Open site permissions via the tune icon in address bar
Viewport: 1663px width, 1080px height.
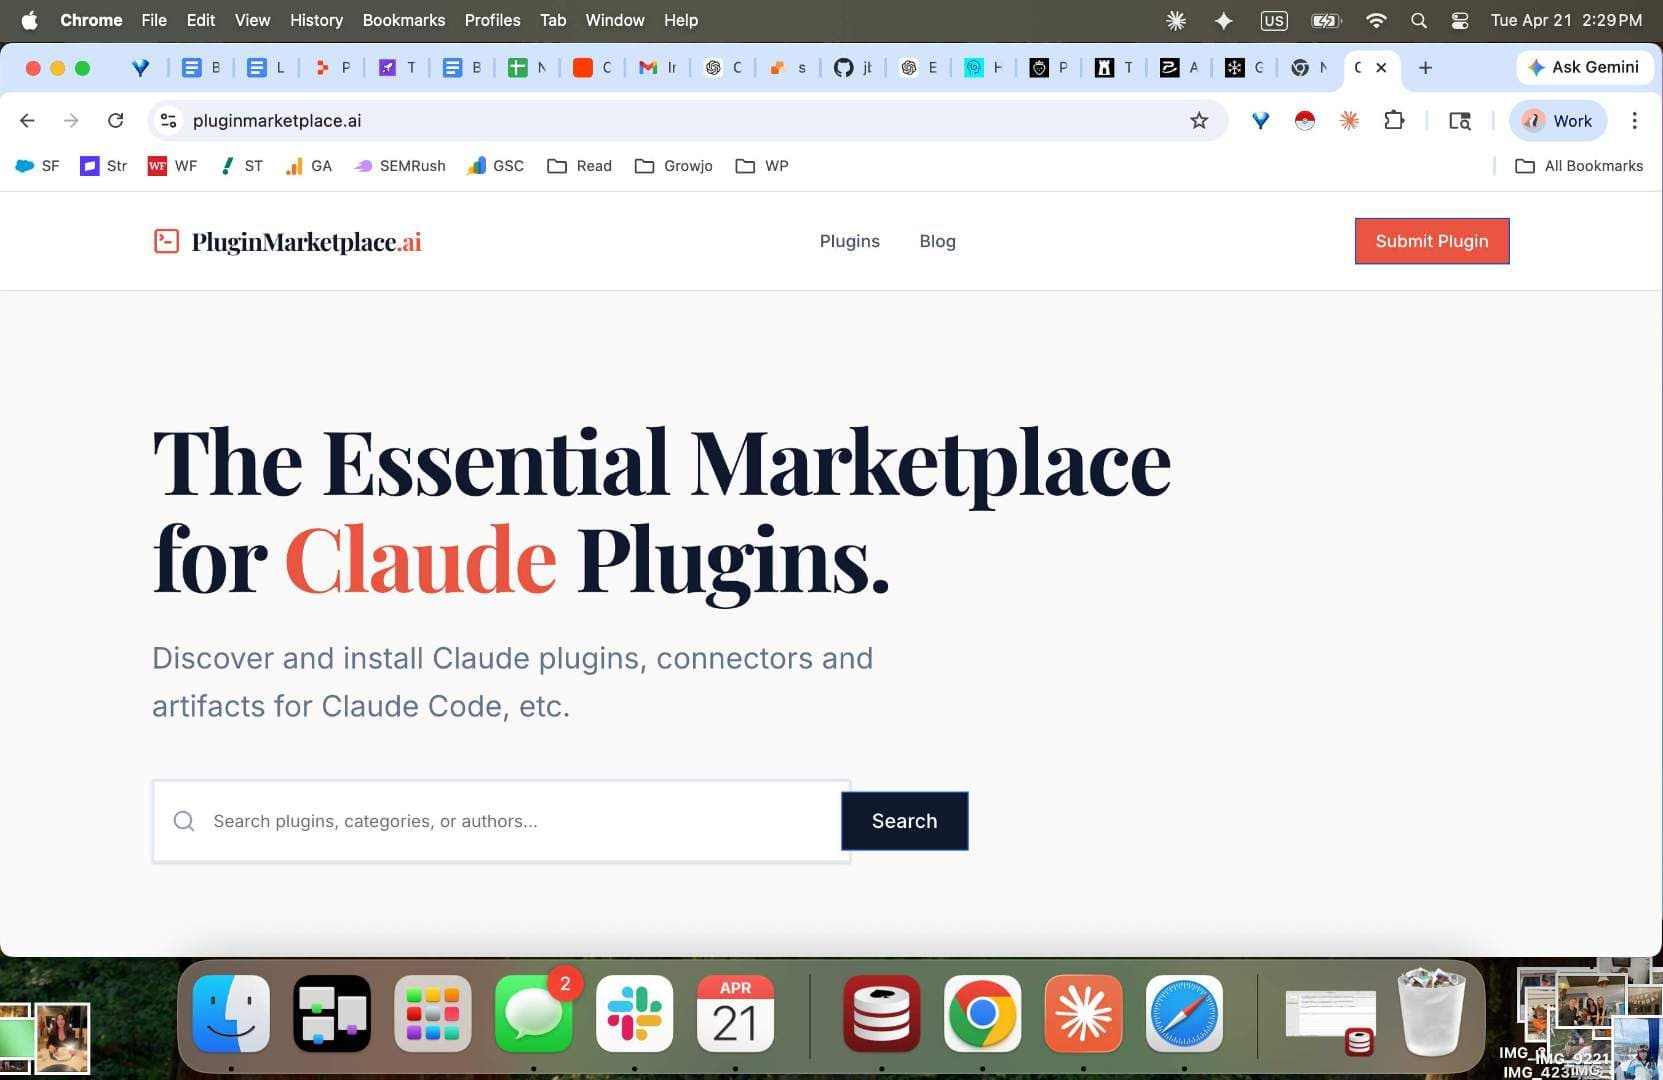point(168,120)
